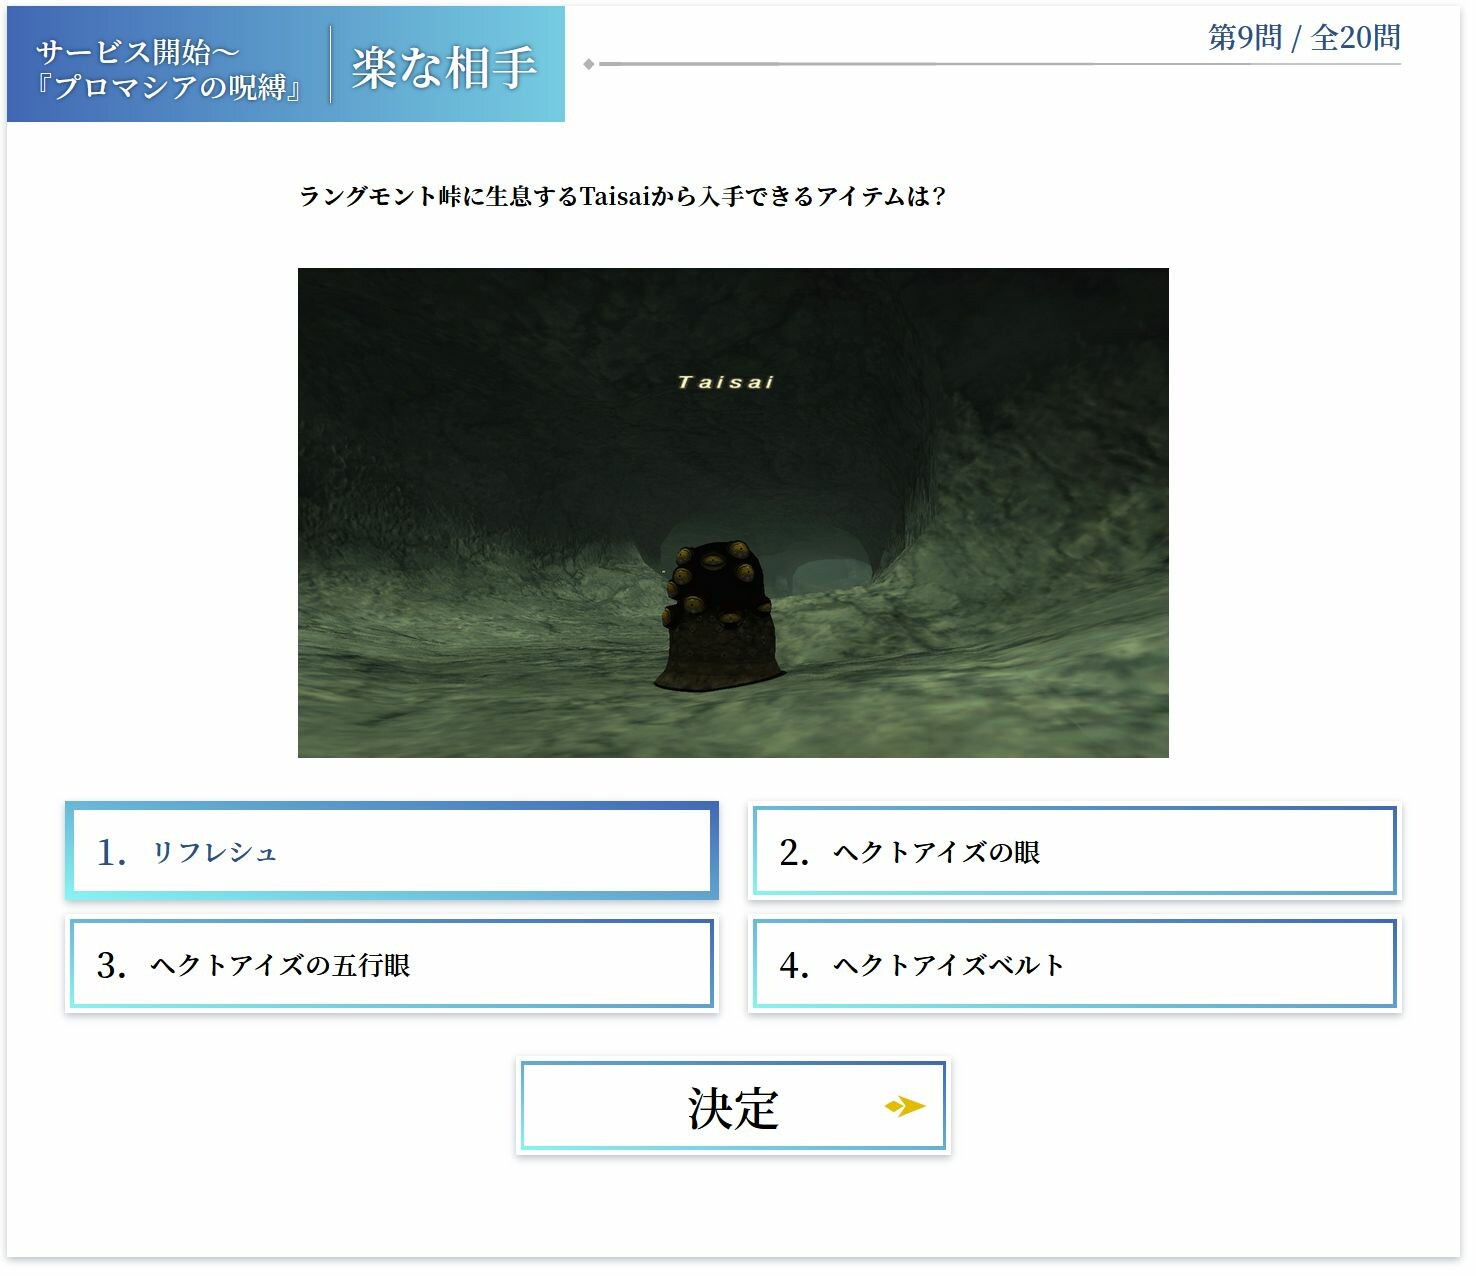Click the quiz progress bar line

tap(1000, 64)
